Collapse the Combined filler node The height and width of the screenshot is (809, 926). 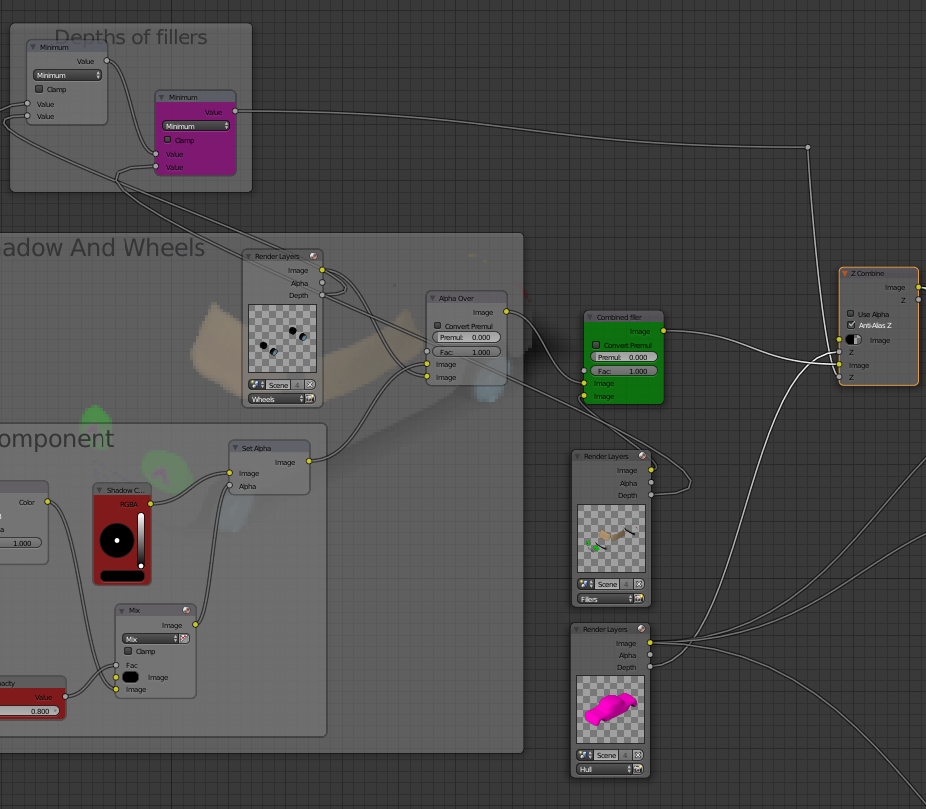pyautogui.click(x=591, y=317)
